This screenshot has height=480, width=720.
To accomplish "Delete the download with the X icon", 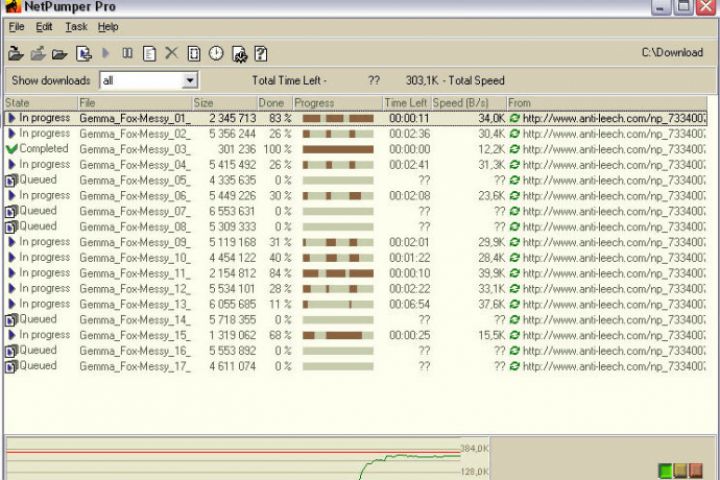I will (x=171, y=53).
